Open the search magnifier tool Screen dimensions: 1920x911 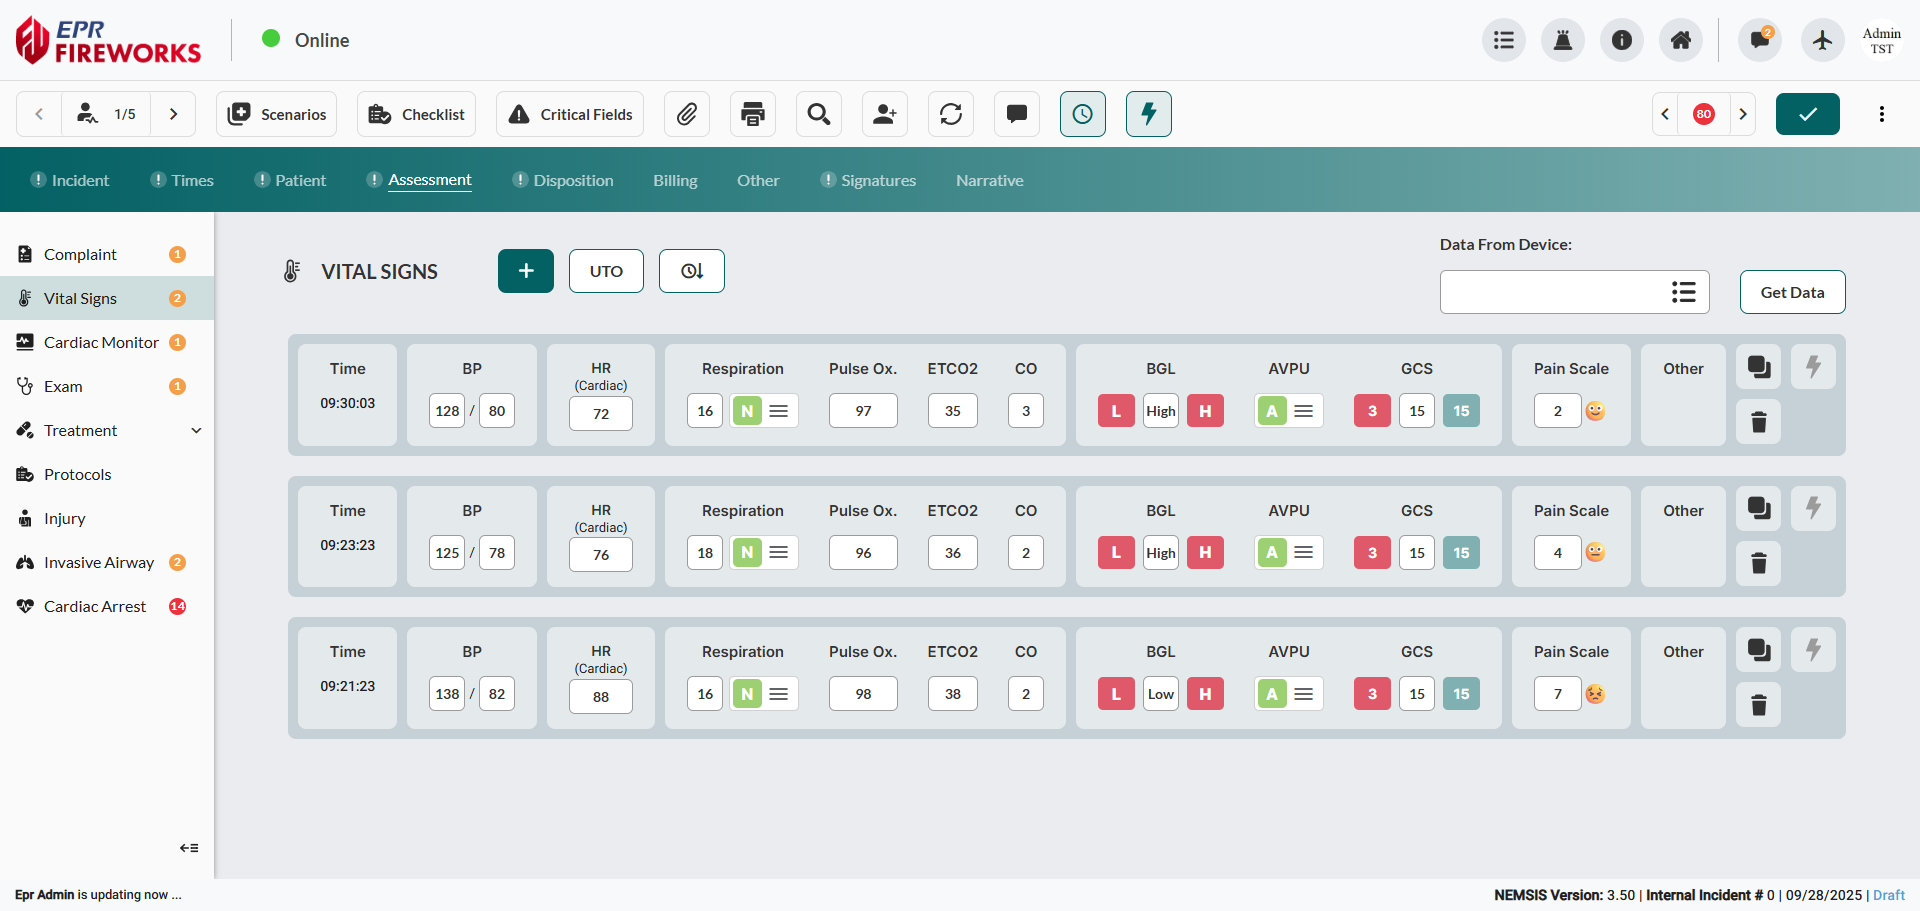click(819, 114)
